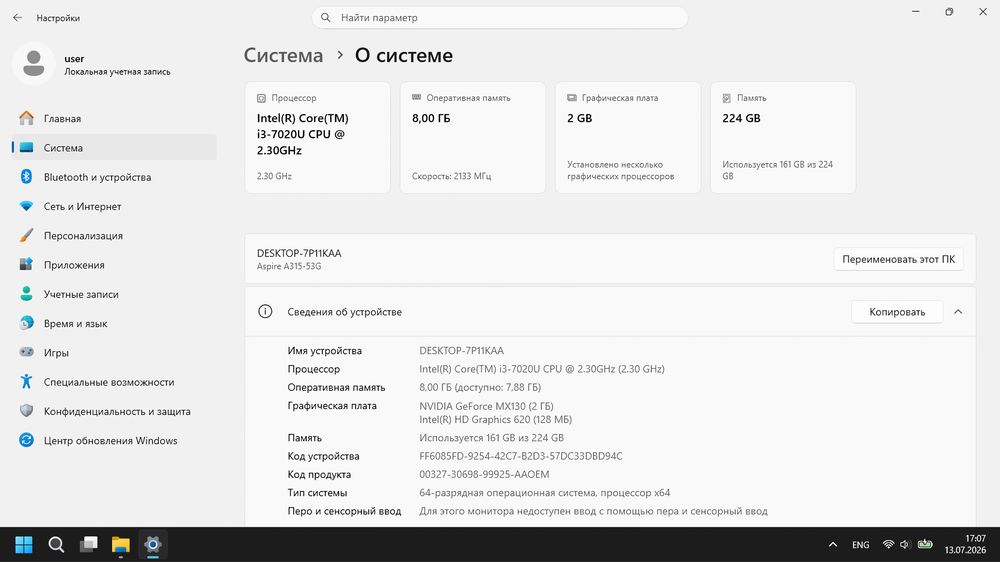The width and height of the screenshot is (1000, 562).
Task: Open Bluetooth и устройства page
Action: pos(114,177)
